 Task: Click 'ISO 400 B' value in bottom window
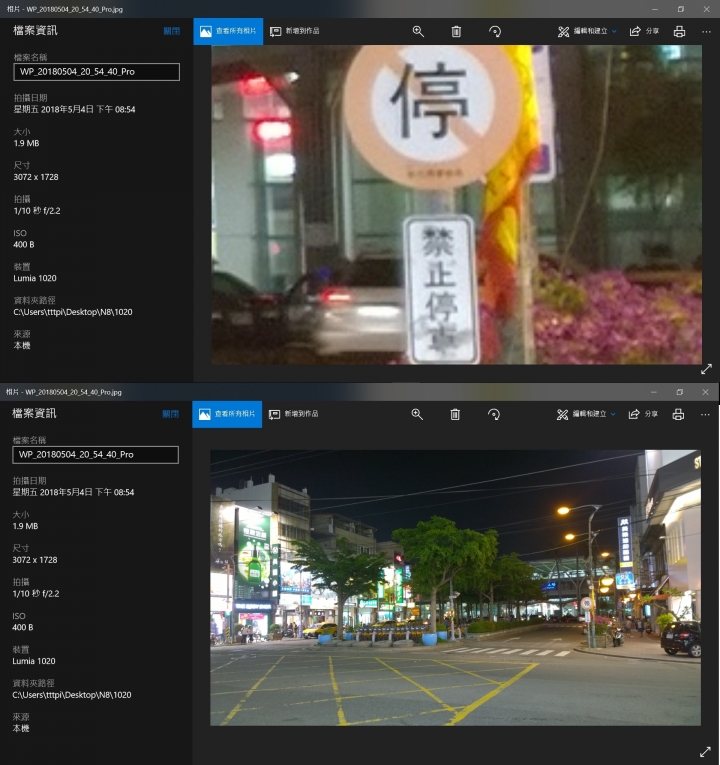(23, 627)
